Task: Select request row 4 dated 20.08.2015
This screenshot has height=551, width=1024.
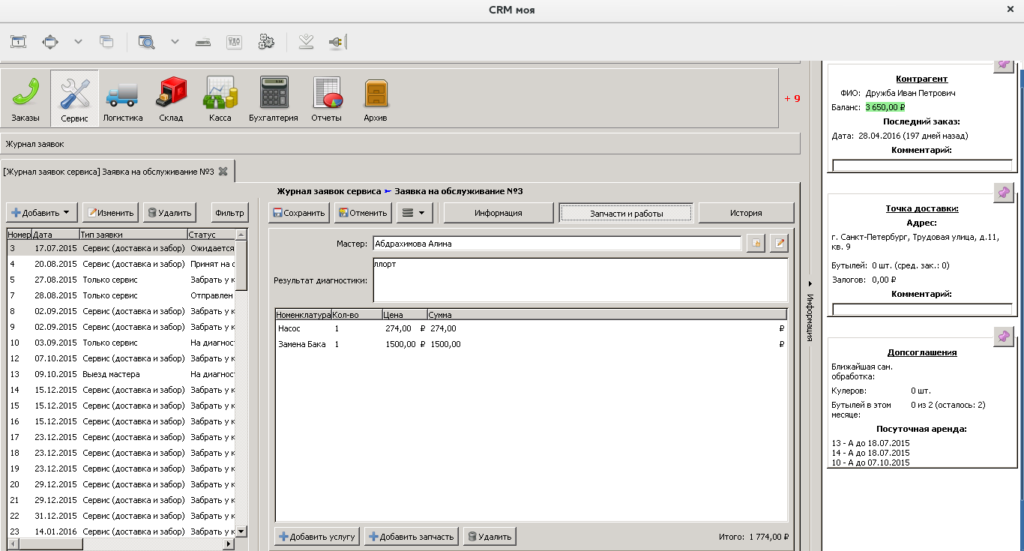Action: 121,264
